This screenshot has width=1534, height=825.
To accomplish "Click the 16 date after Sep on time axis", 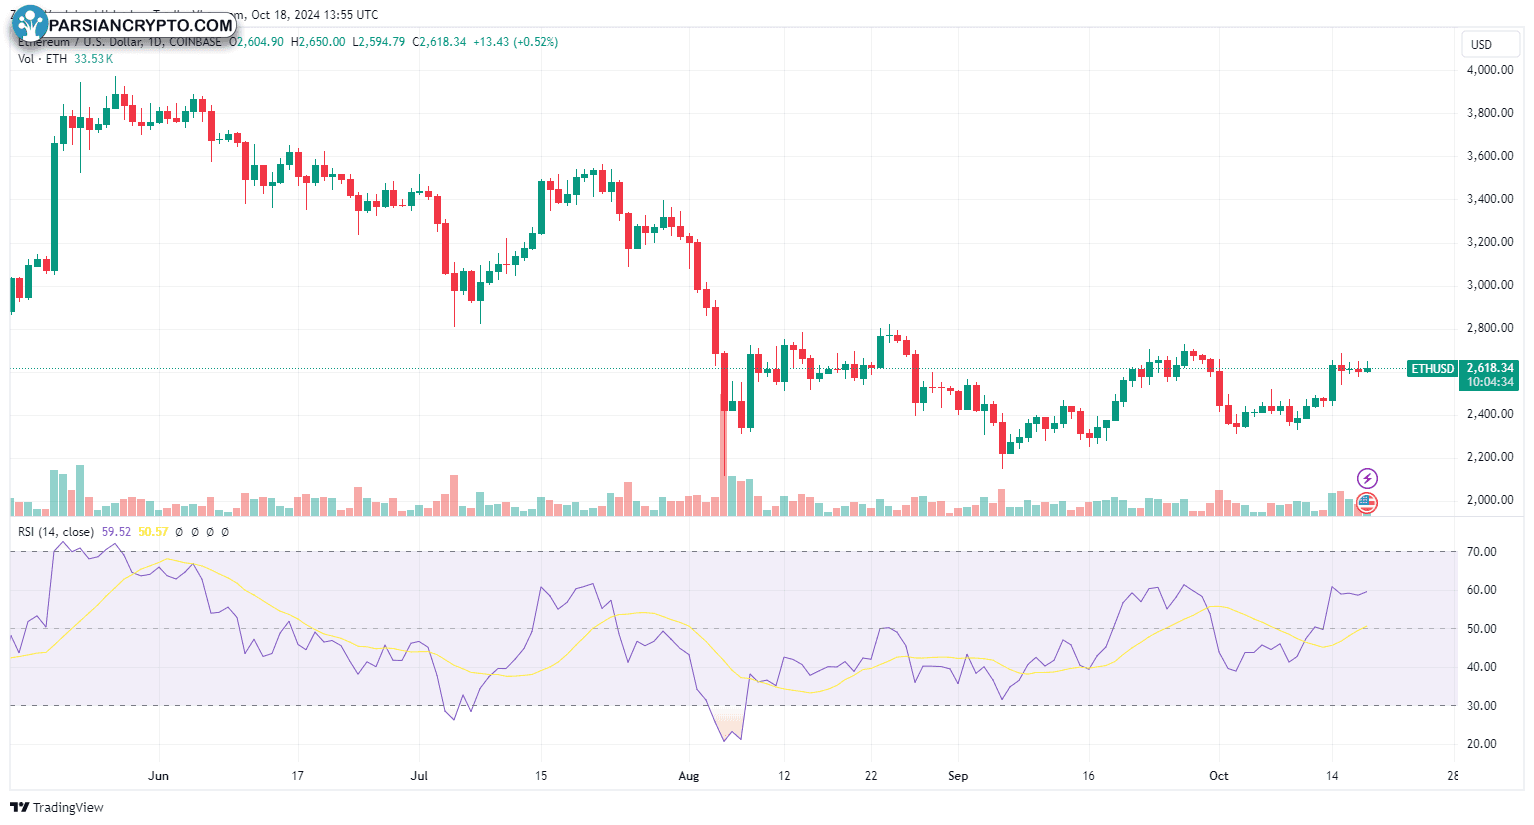I will click(x=1088, y=776).
